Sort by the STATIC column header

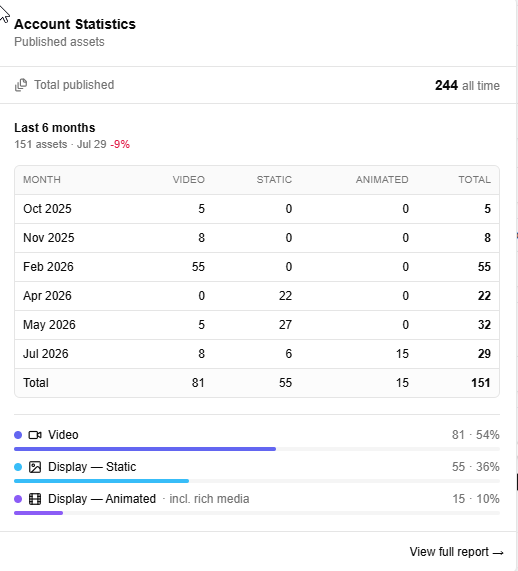pyautogui.click(x=274, y=180)
